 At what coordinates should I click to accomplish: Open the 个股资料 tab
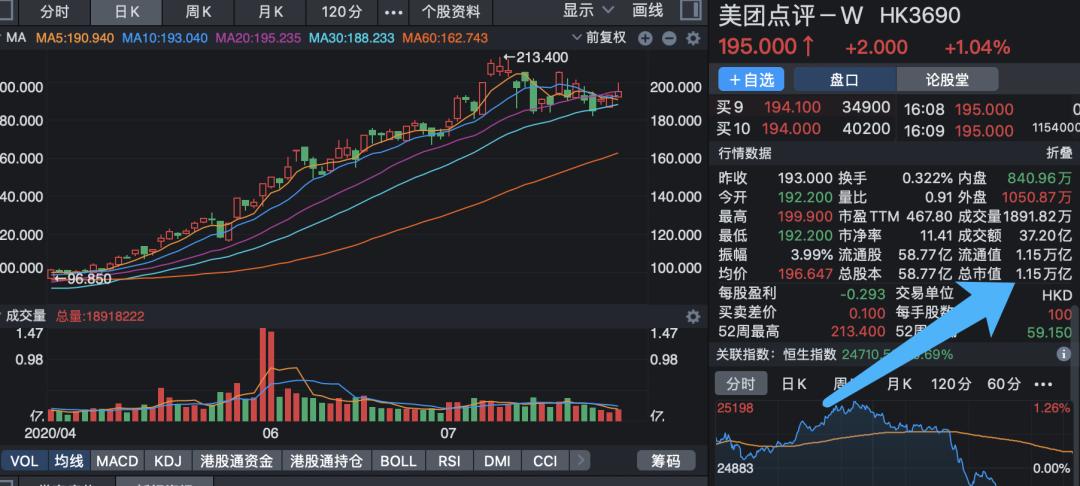point(451,12)
